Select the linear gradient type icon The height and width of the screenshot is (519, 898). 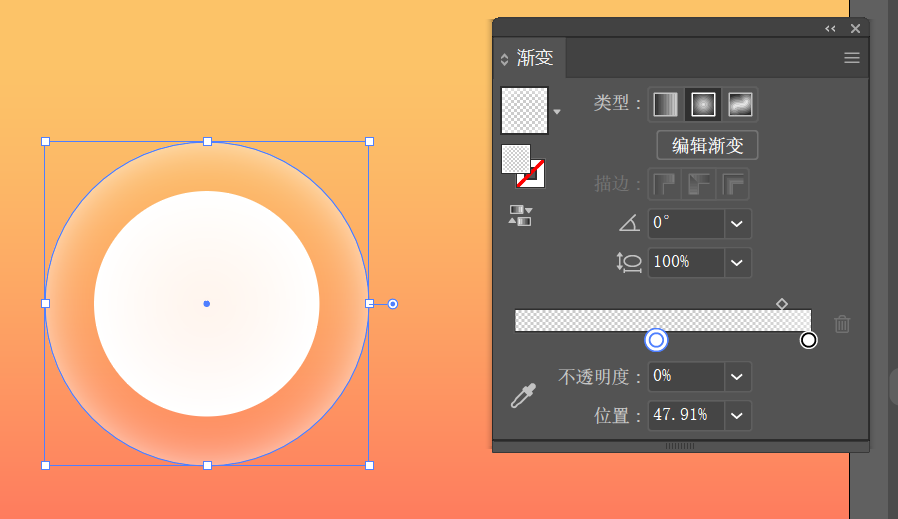665,104
